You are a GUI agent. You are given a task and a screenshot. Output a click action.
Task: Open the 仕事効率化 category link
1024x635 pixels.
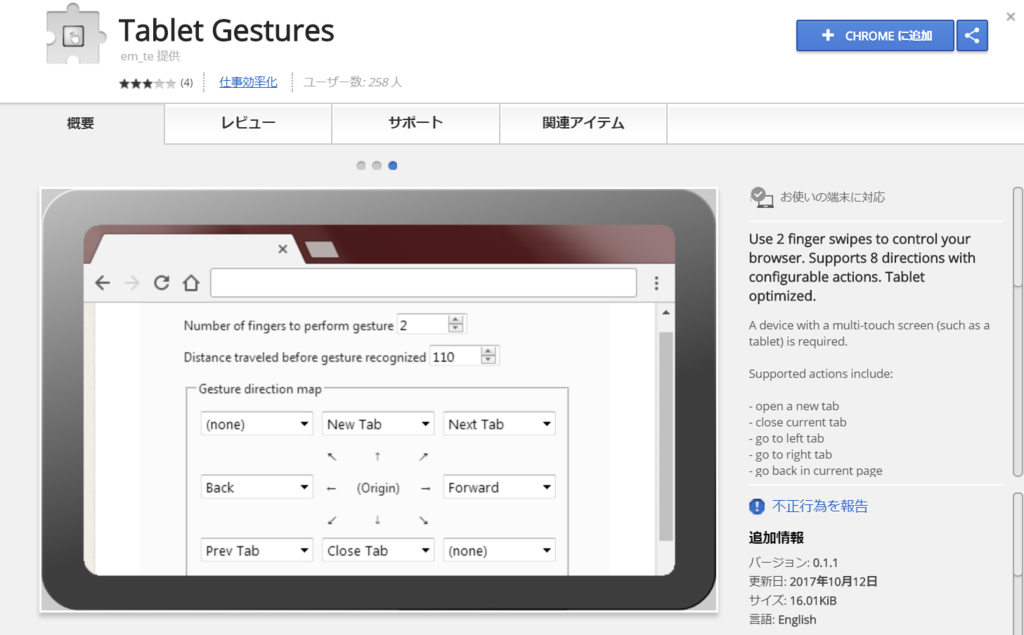[248, 82]
